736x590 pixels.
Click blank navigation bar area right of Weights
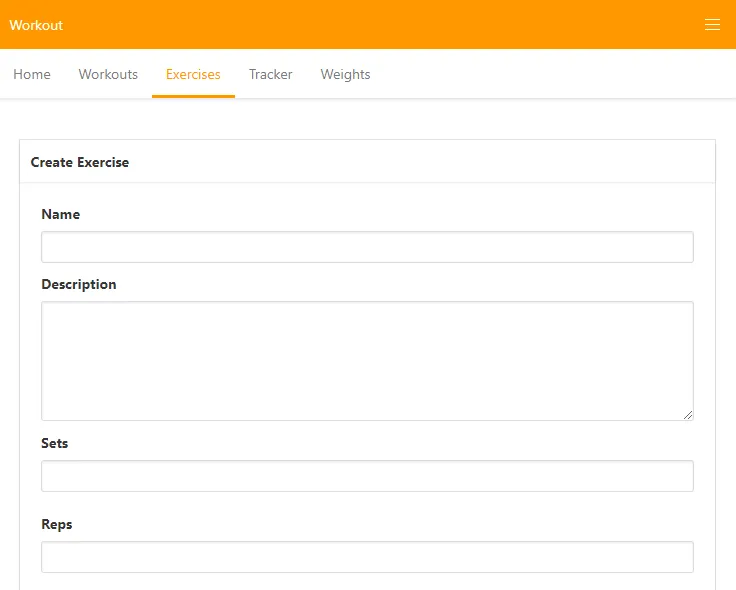550,74
